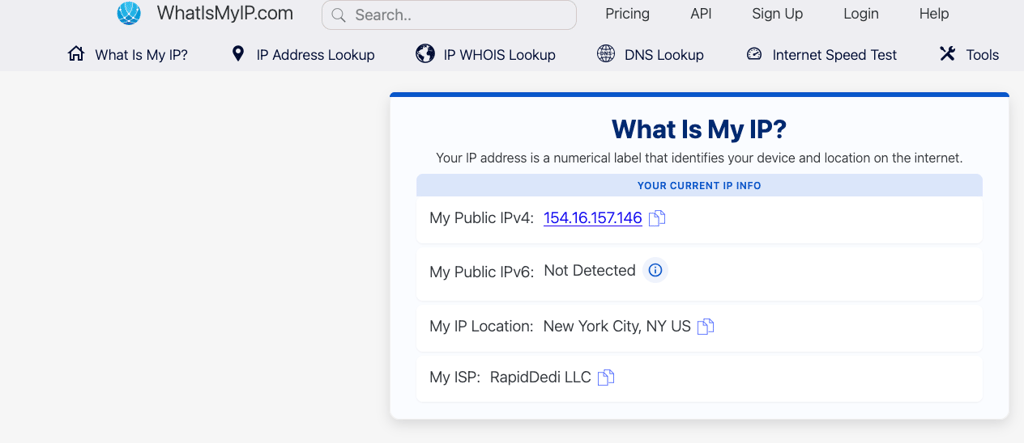This screenshot has width=1024, height=443.
Task: Click the globe icon for IP WHOIS Lookup
Action: (425, 54)
